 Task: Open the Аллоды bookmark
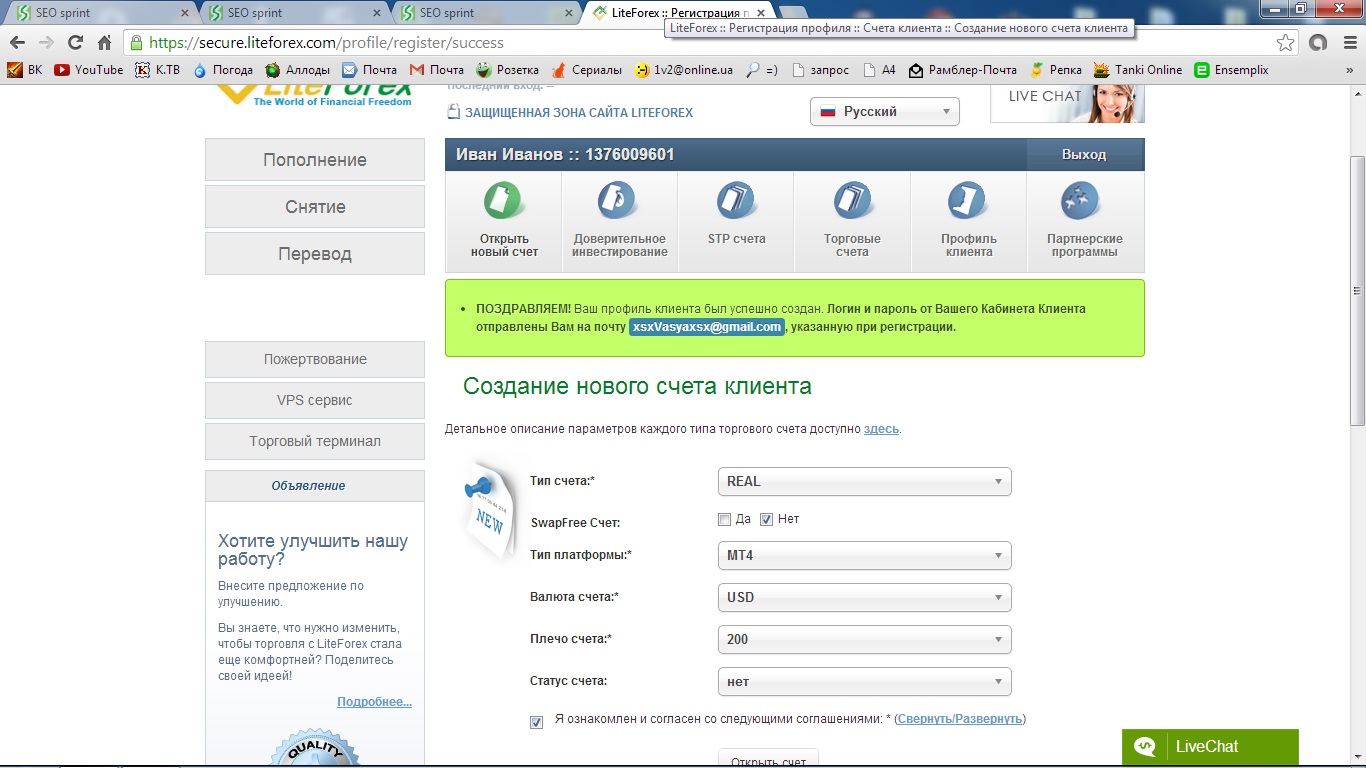coord(297,70)
